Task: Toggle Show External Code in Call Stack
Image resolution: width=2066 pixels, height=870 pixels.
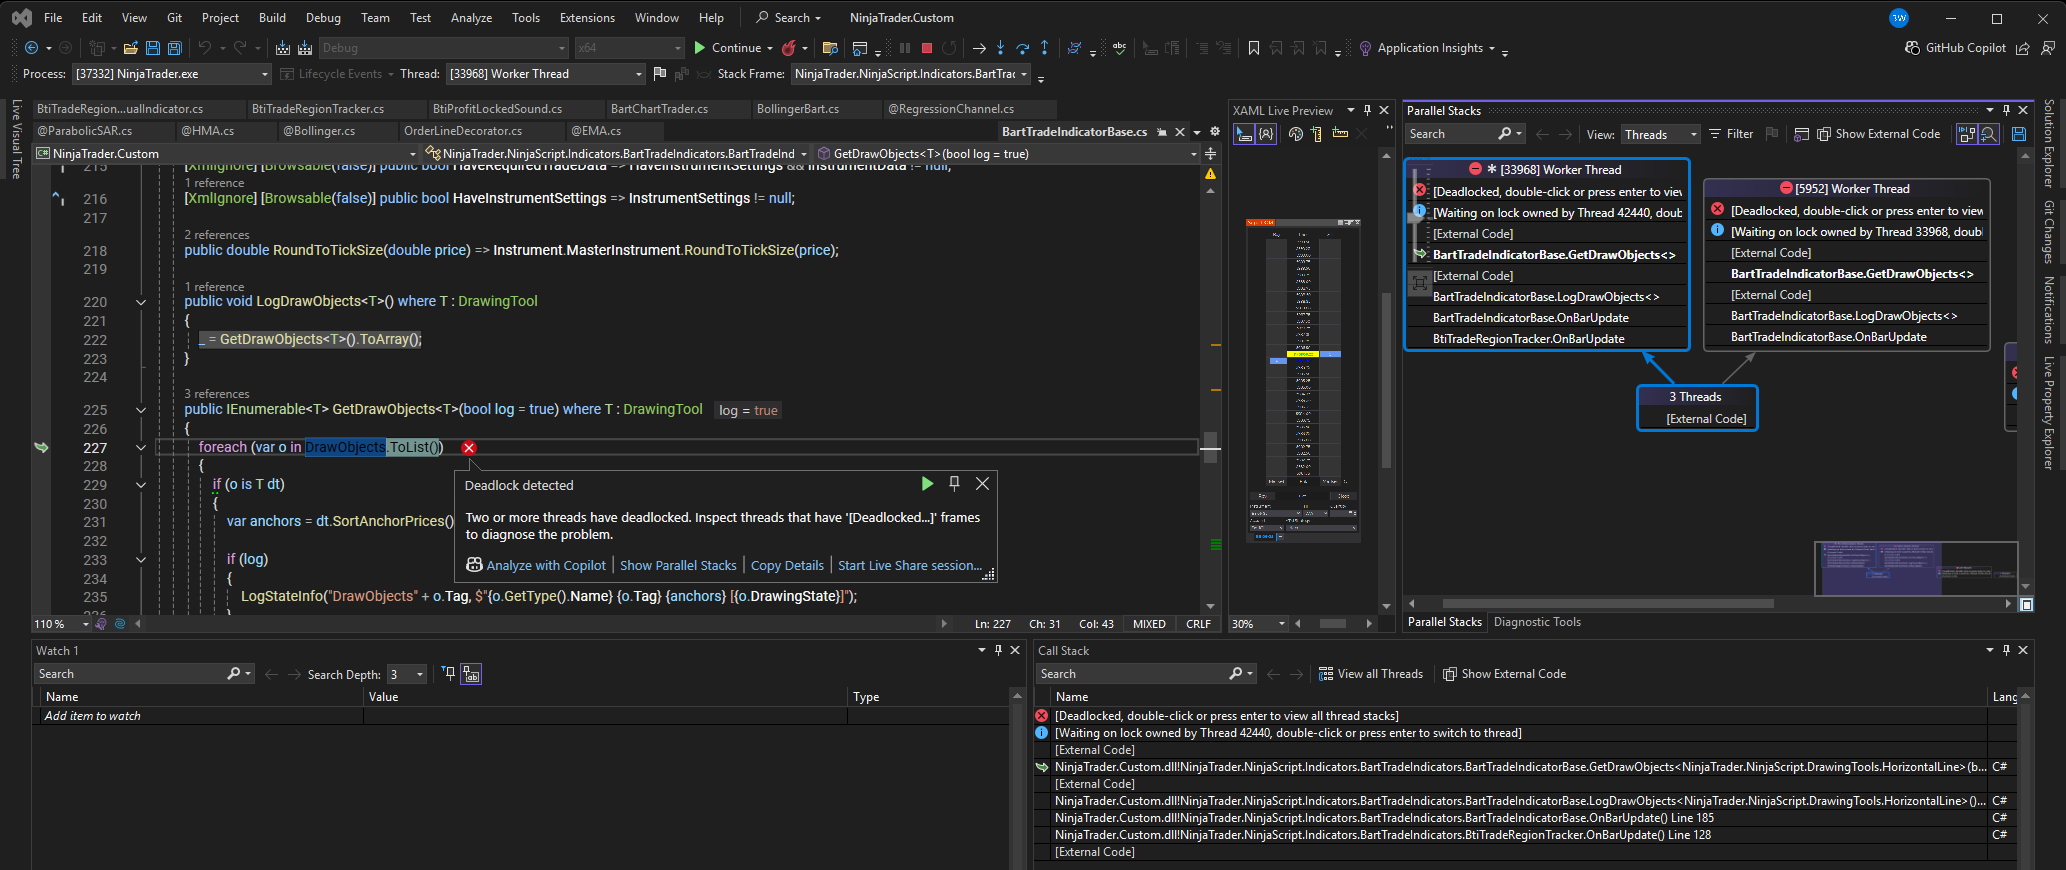Action: [1504, 674]
